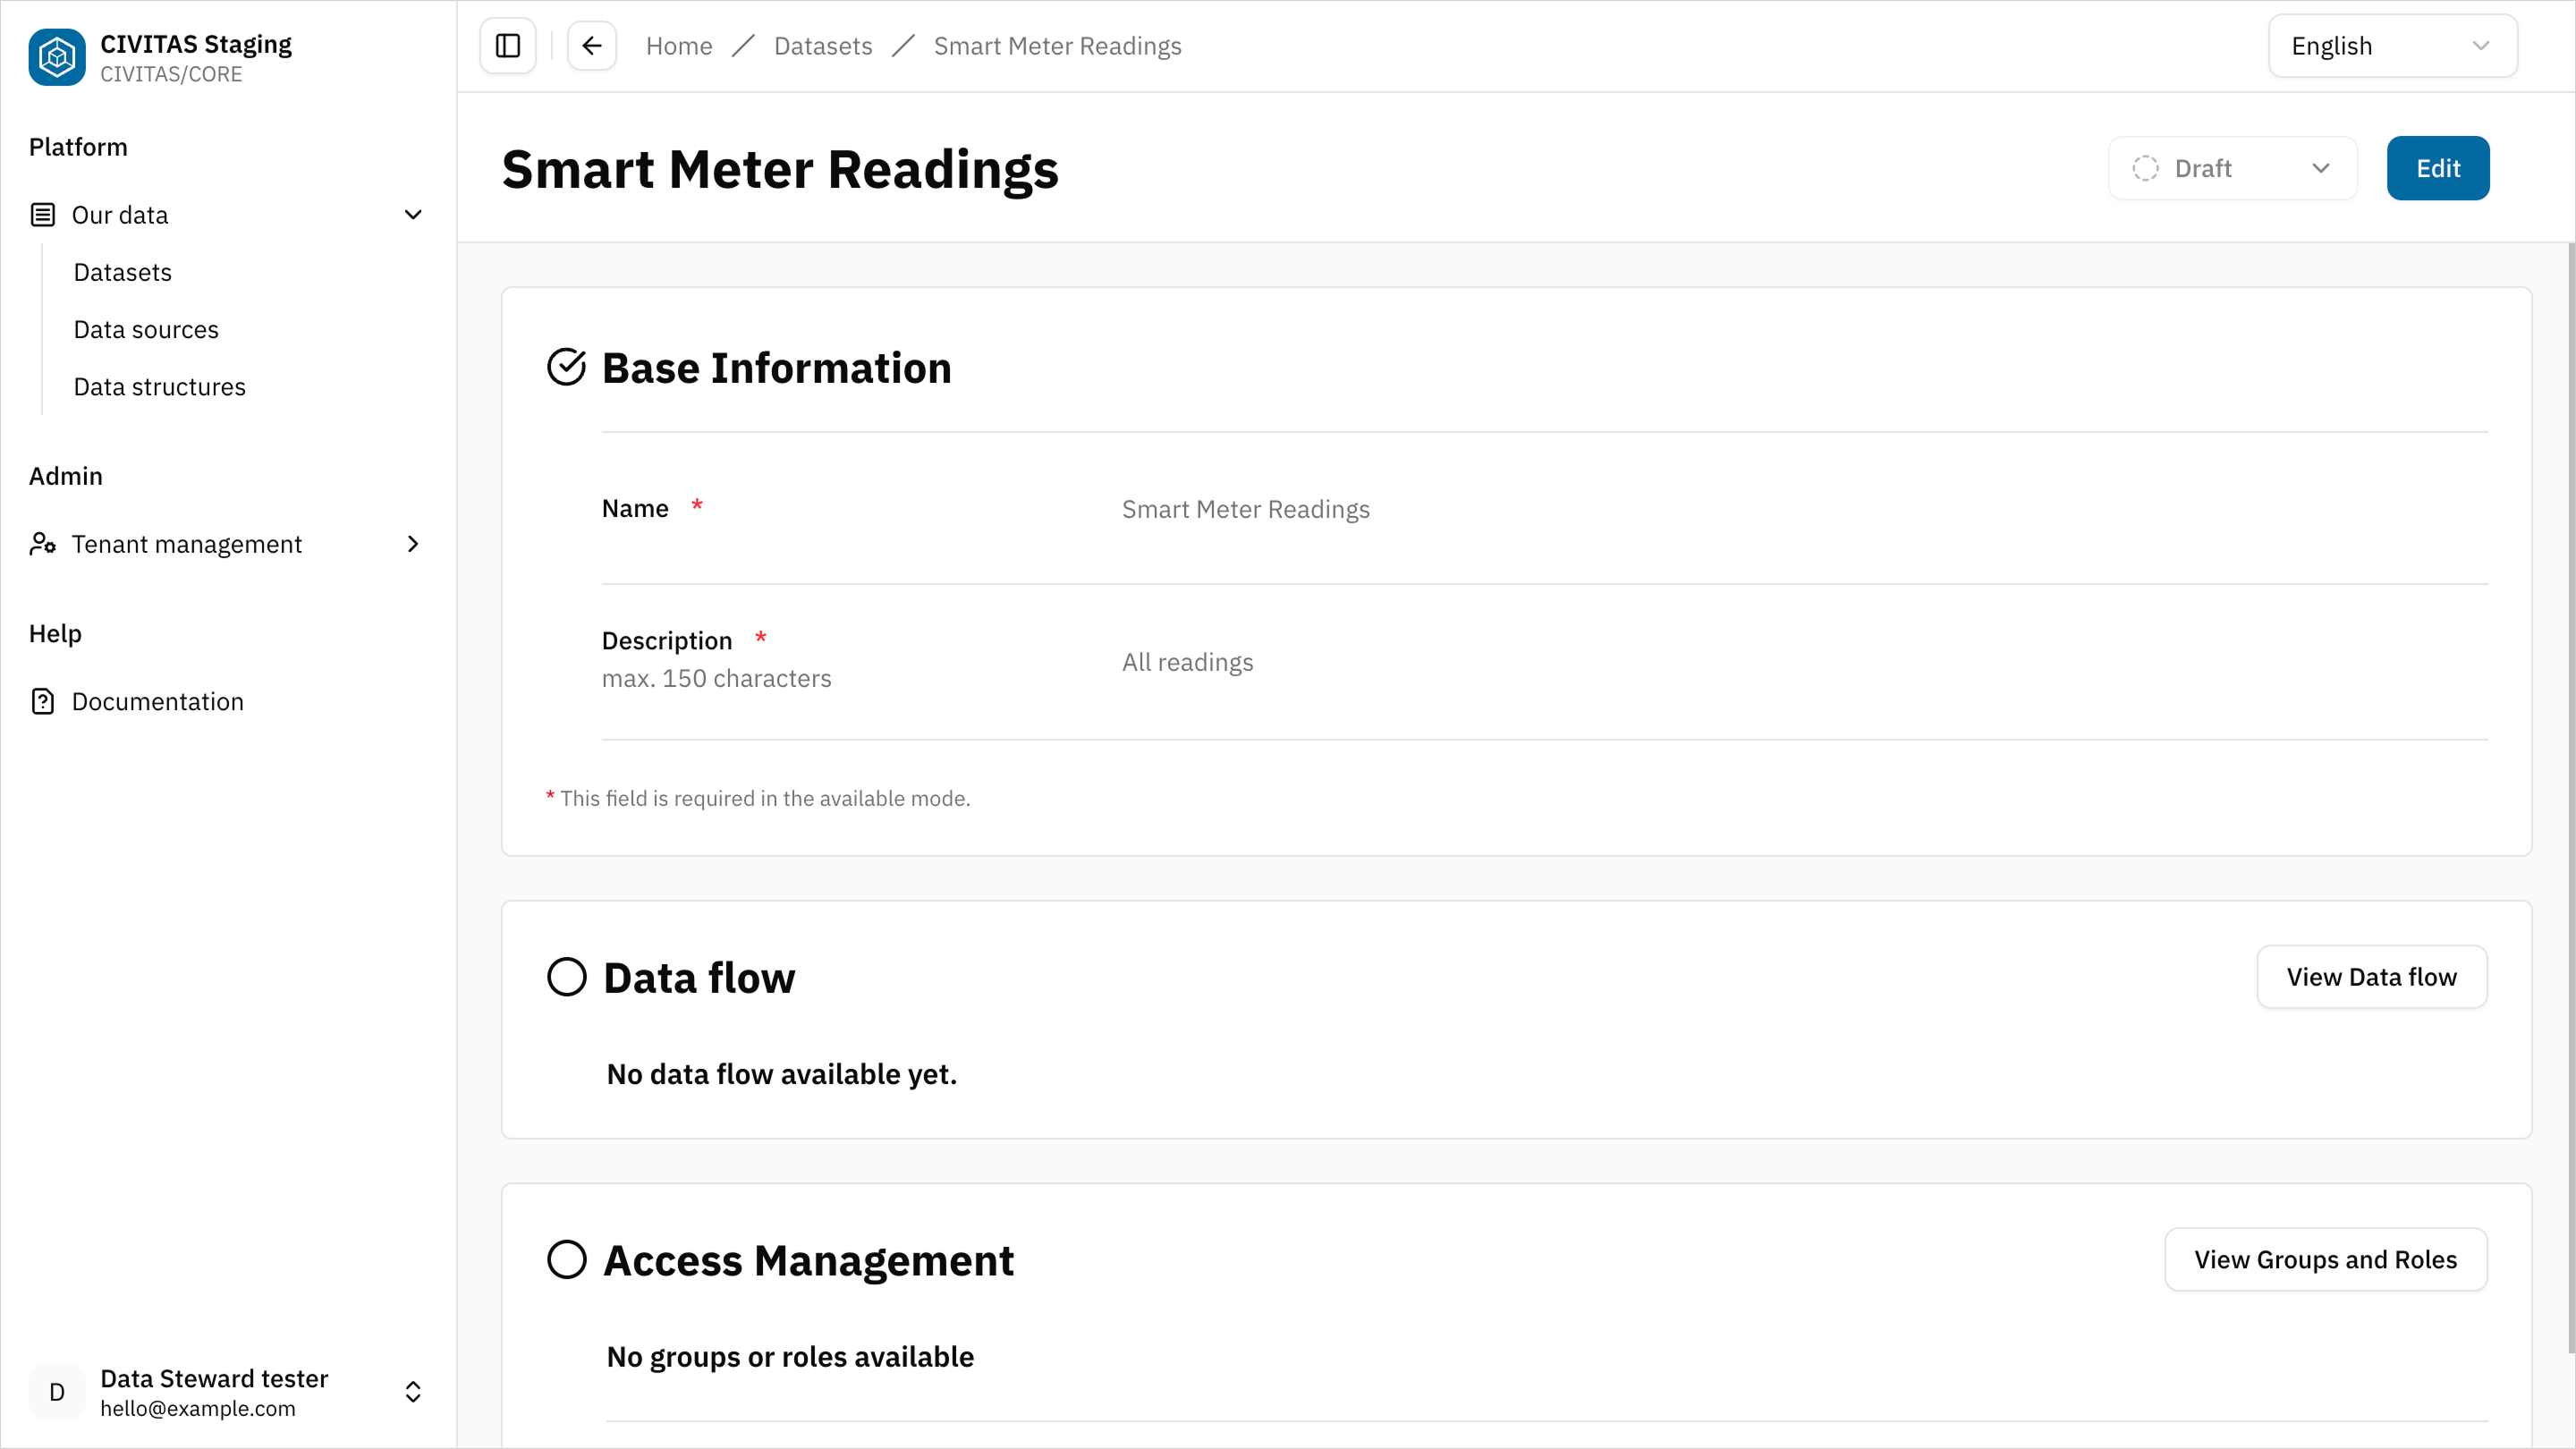Click the CIVITAS Staging hexagon logo

pos(57,57)
